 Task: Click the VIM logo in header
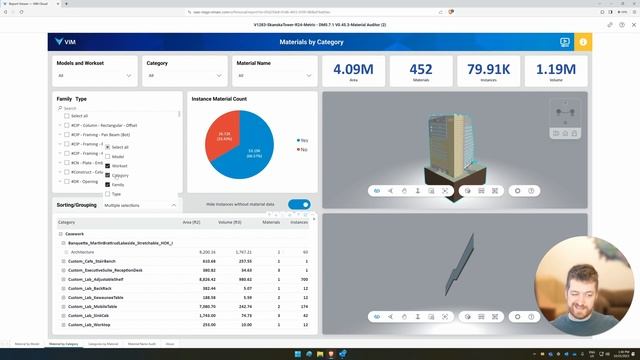tap(65, 42)
